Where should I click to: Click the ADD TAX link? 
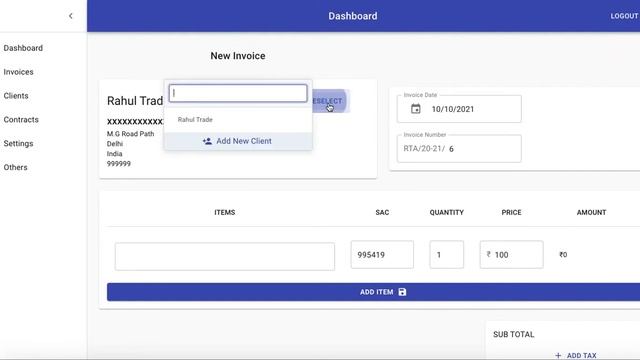(x=576, y=356)
